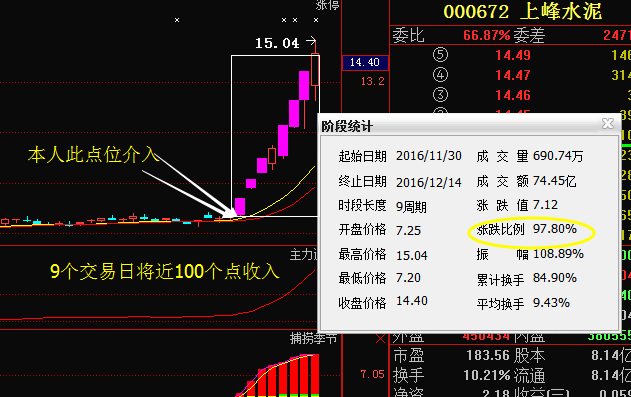Click the 14.40 price label on axis
Image resolution: width=631 pixels, height=397 pixels.
coord(365,63)
